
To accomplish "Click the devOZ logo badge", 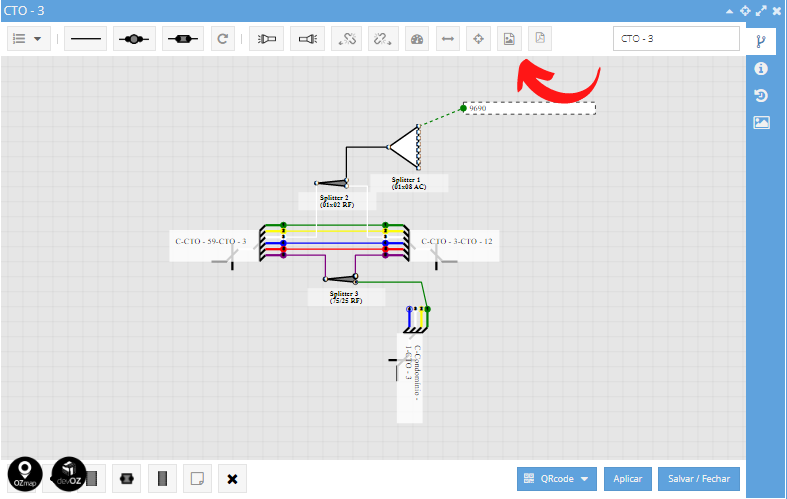I will [x=69, y=474].
